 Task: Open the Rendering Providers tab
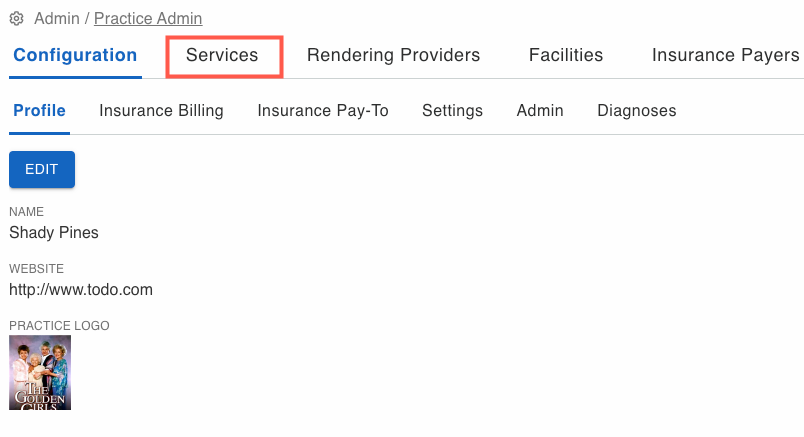pos(393,55)
